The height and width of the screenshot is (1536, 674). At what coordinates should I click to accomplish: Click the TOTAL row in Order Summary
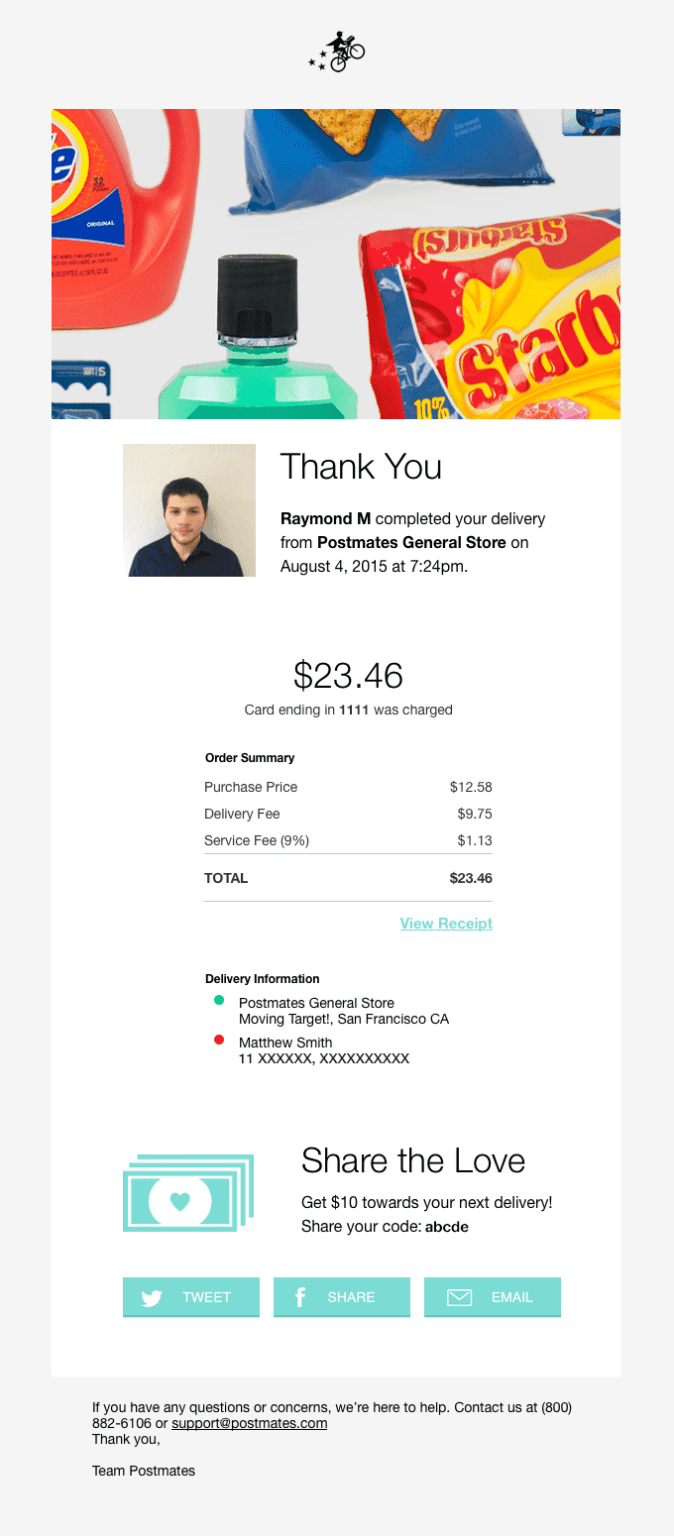coord(347,878)
